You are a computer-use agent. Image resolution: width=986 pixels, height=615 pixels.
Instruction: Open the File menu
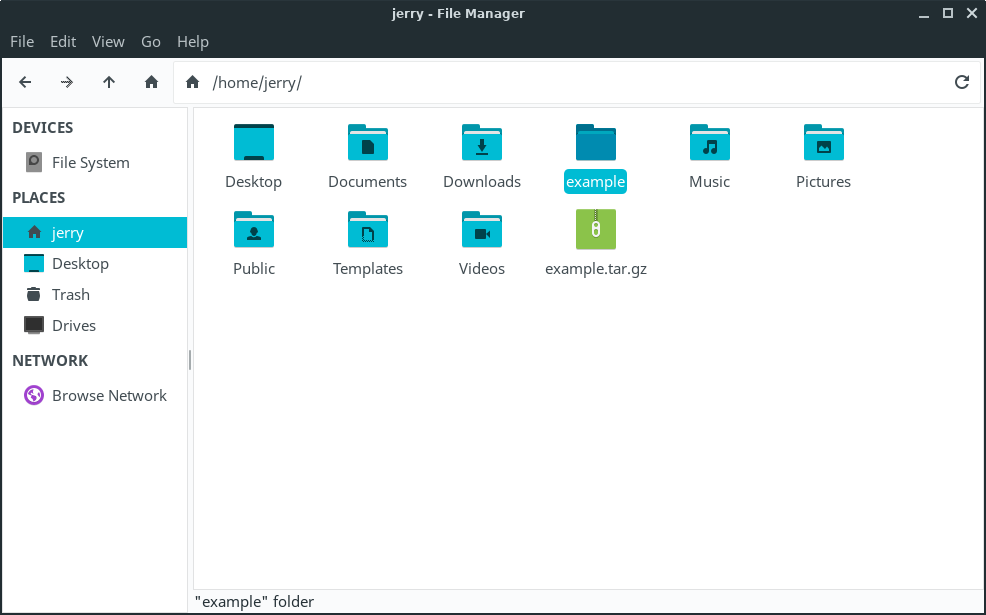pyautogui.click(x=22, y=41)
